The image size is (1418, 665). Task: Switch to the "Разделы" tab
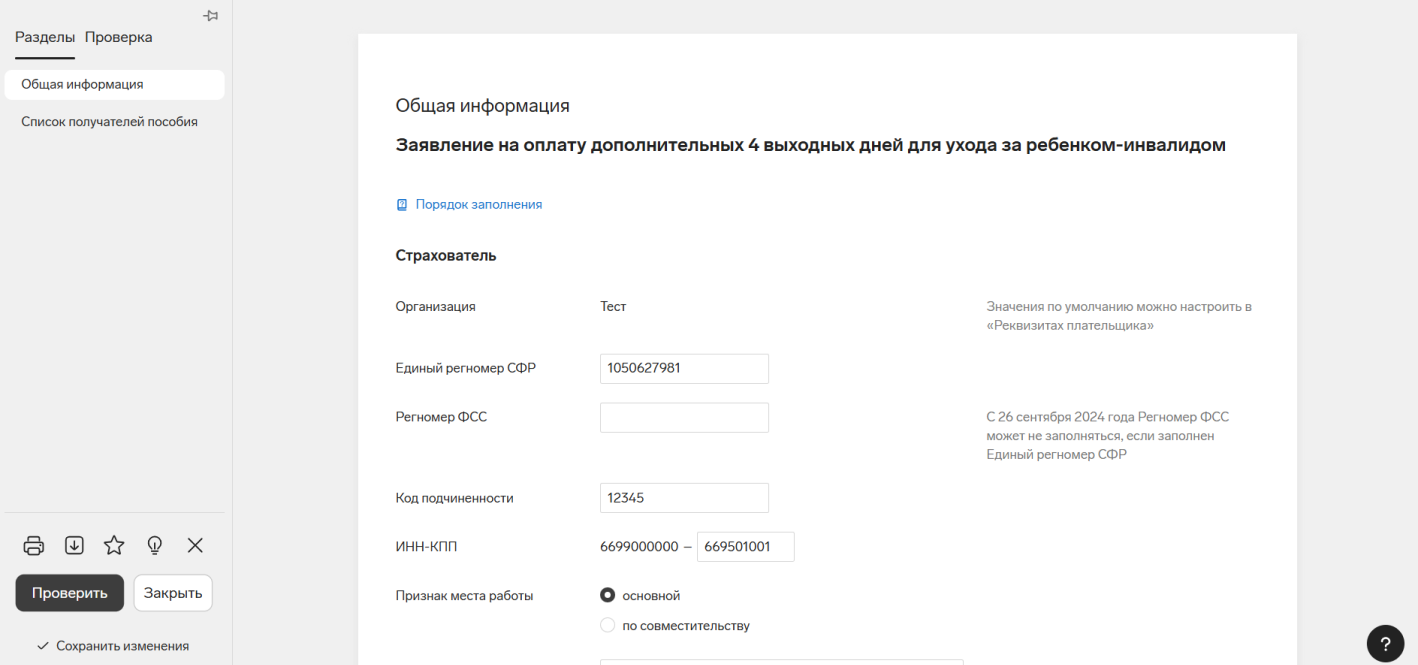tap(45, 37)
